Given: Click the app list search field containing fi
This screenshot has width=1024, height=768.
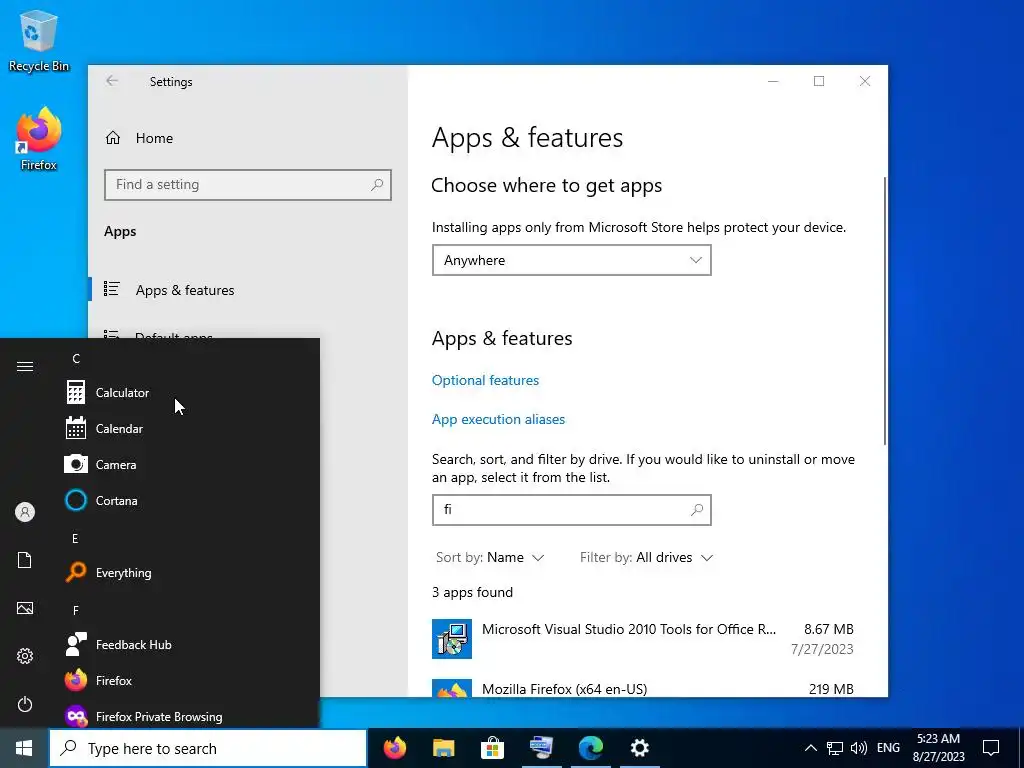Looking at the screenshot, I should (571, 509).
